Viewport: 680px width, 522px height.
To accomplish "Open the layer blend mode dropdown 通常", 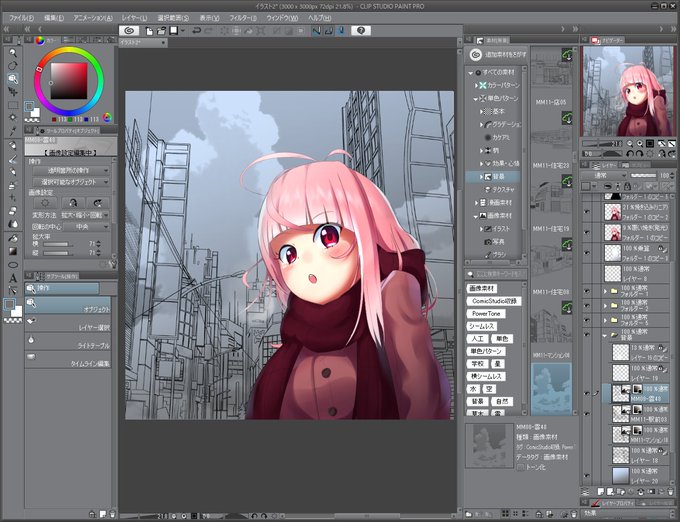I will pyautogui.click(x=604, y=176).
